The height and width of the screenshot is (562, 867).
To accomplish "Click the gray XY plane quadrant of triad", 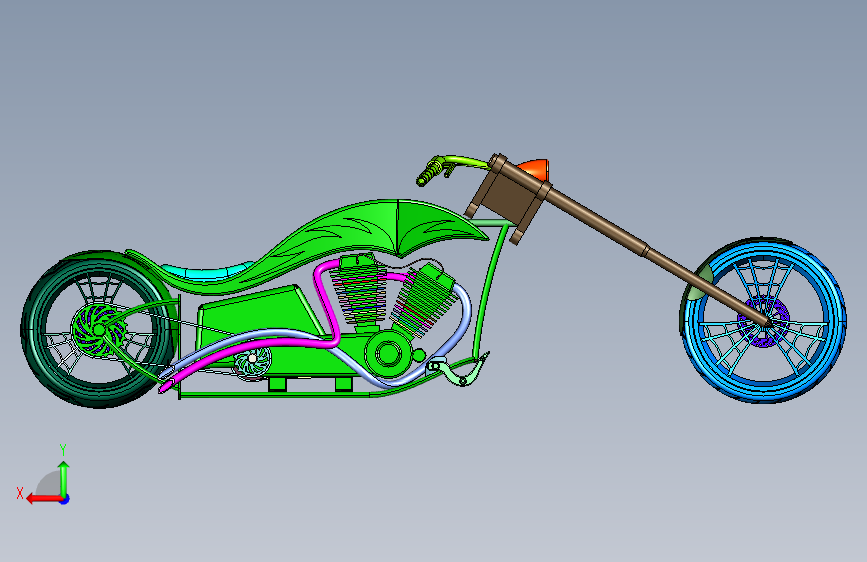I will pyautogui.click(x=49, y=485).
